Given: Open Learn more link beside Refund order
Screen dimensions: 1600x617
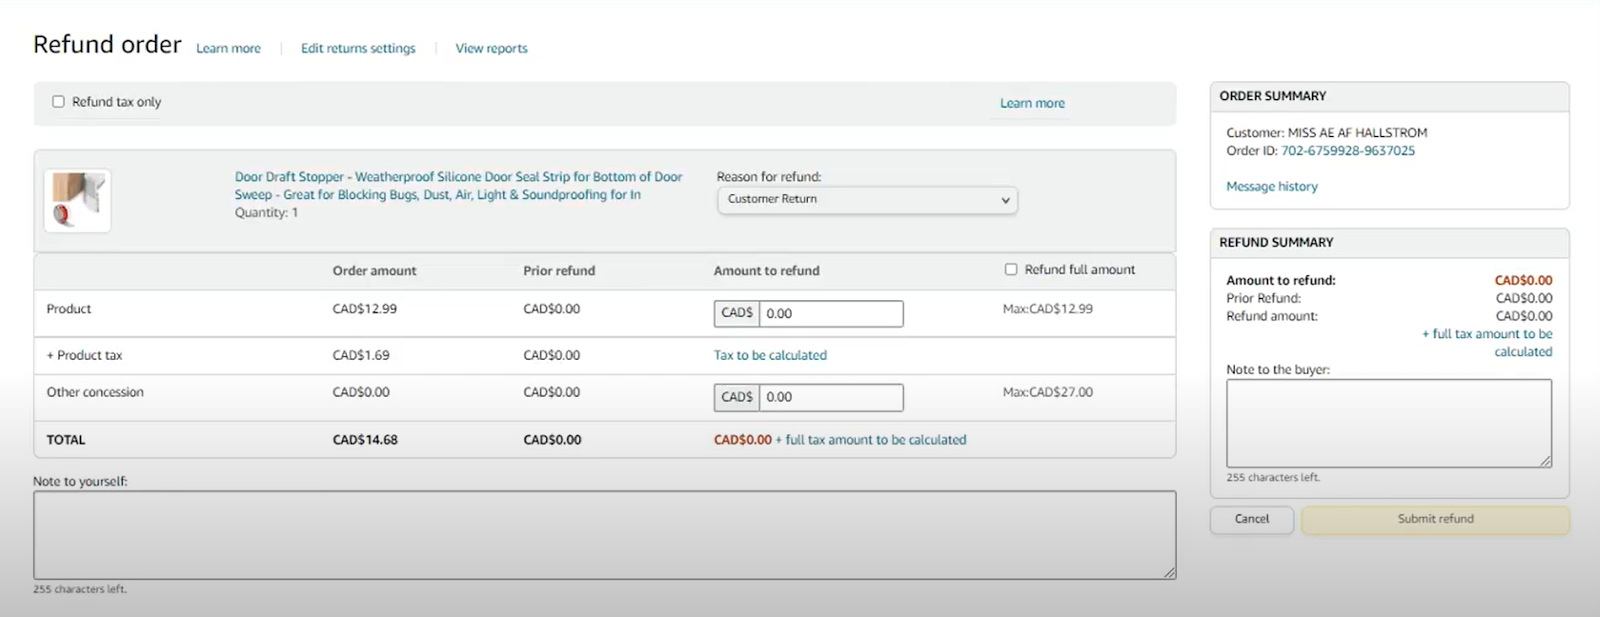Looking at the screenshot, I should [228, 49].
